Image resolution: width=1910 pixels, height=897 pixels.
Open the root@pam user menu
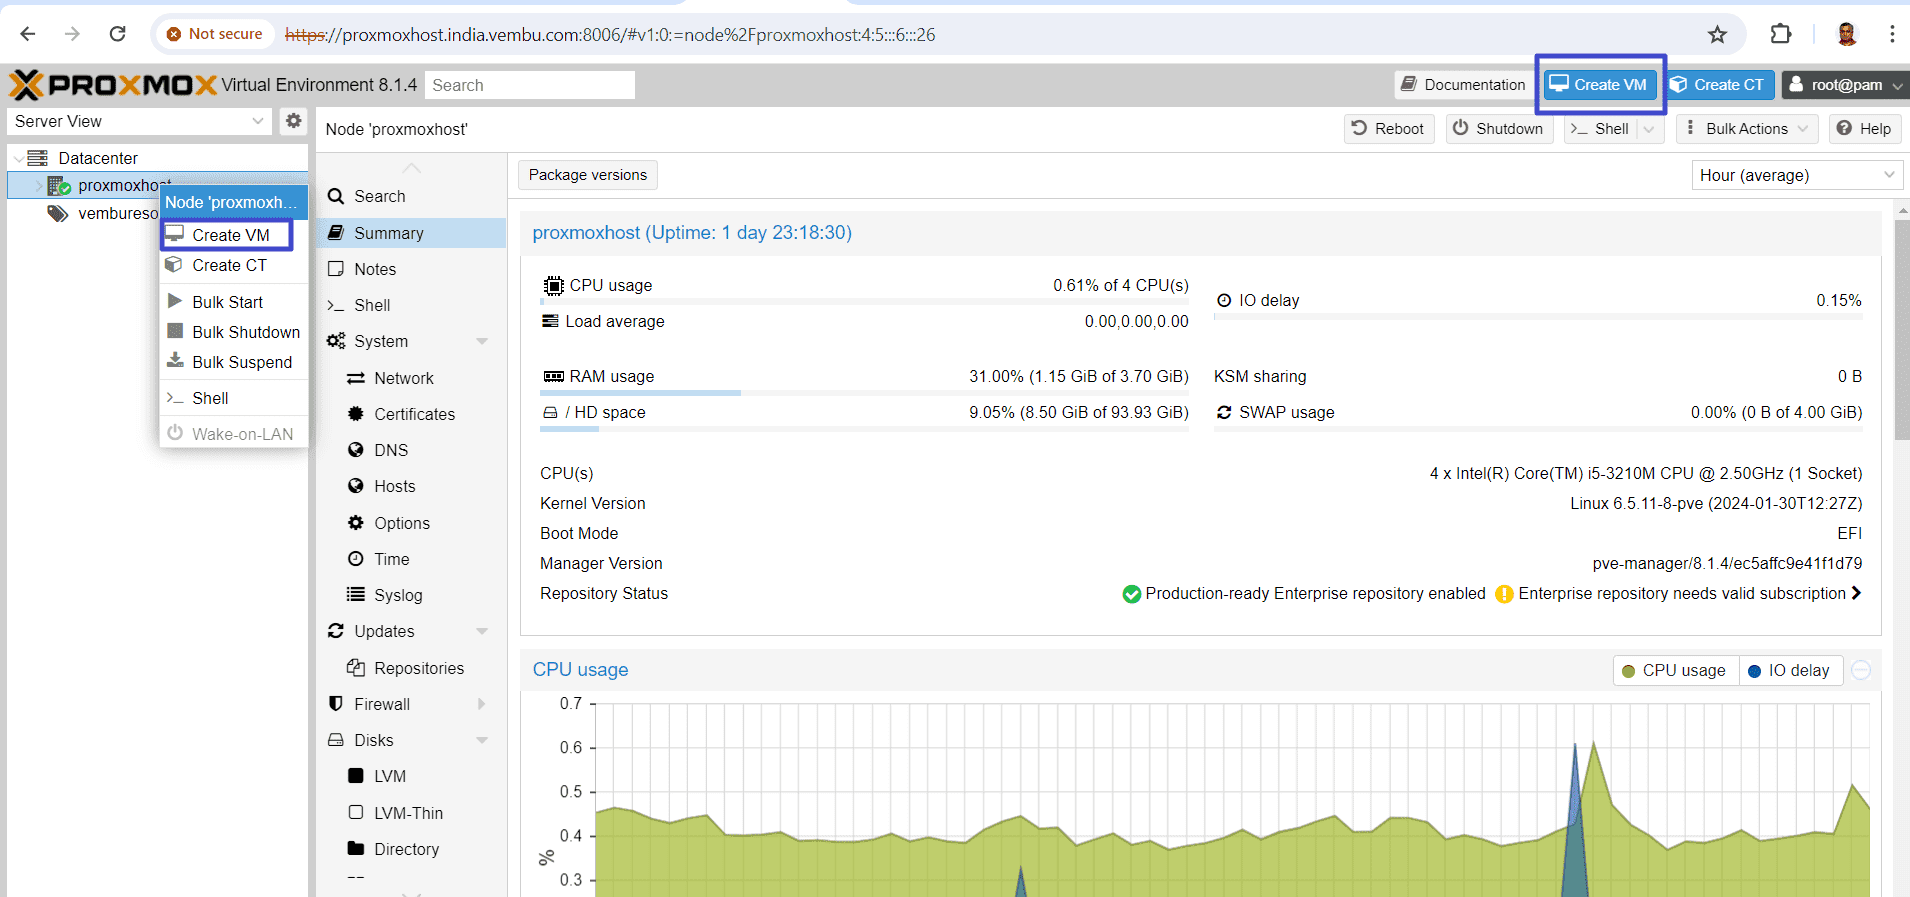point(1845,85)
